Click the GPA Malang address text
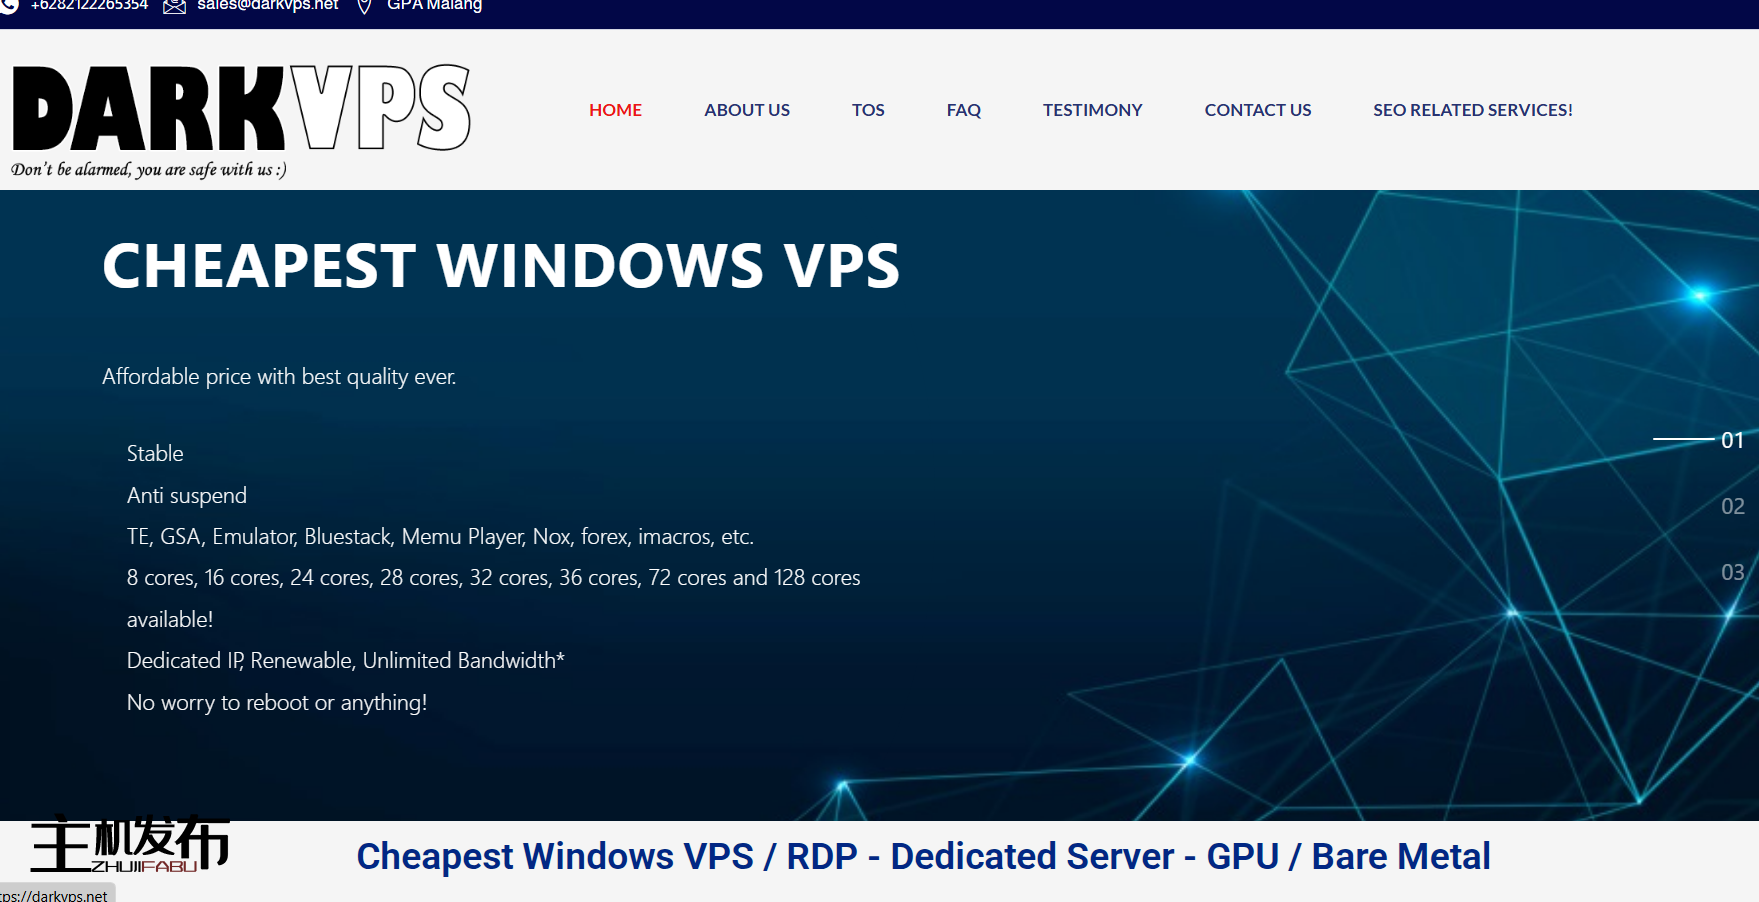Screen dimensions: 1759x902 coord(434,5)
